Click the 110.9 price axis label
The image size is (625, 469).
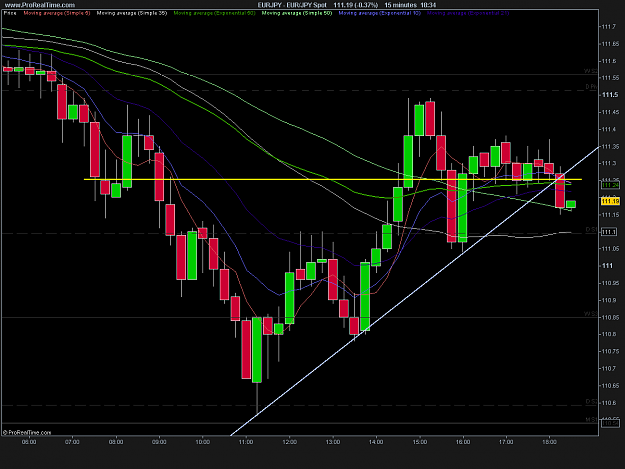[608, 300]
